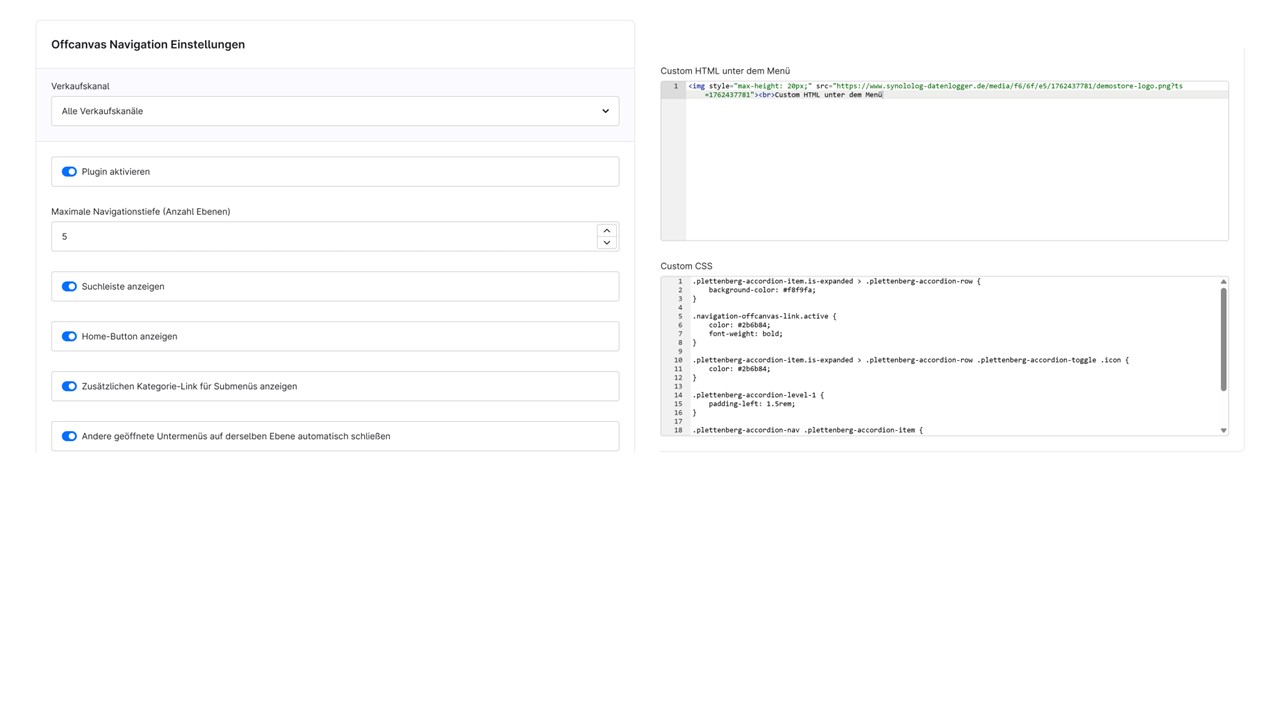Click the Custom CSS scrollbar thumb
The height and width of the screenshot is (720, 1280).
pos(1223,340)
